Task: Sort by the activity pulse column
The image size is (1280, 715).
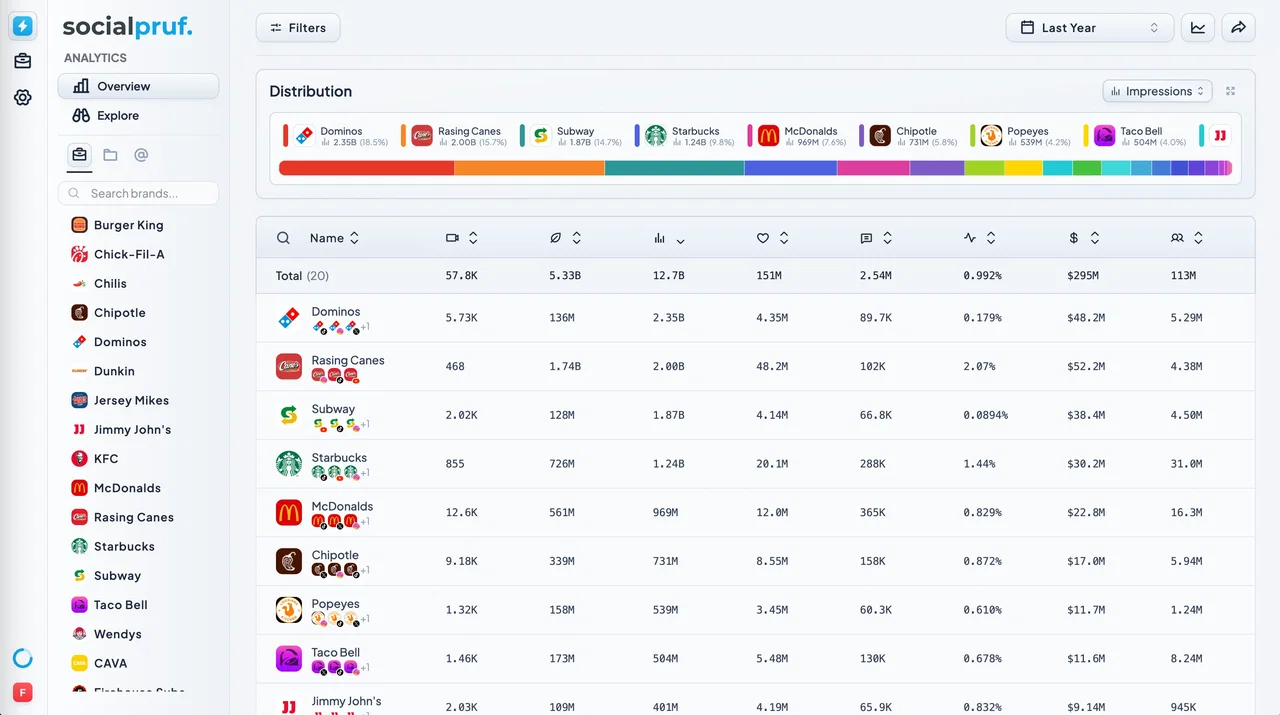Action: [980, 238]
